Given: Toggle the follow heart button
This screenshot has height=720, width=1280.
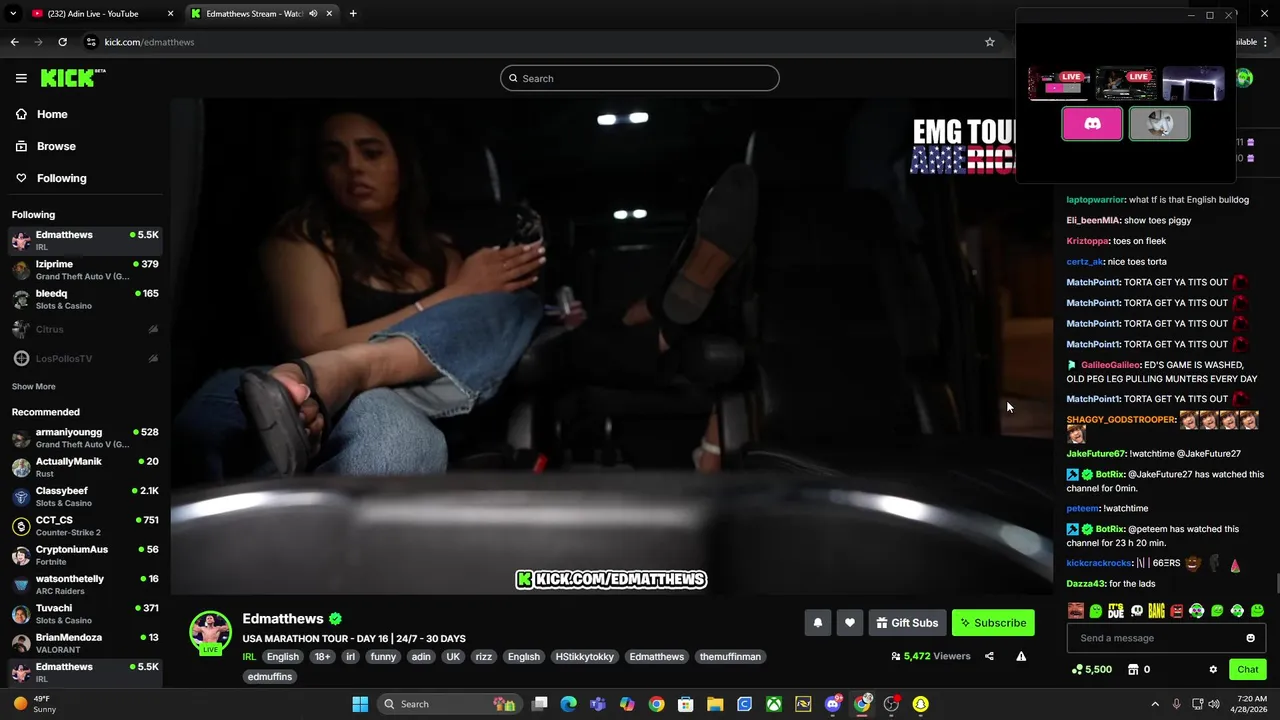Looking at the screenshot, I should pyautogui.click(x=850, y=623).
